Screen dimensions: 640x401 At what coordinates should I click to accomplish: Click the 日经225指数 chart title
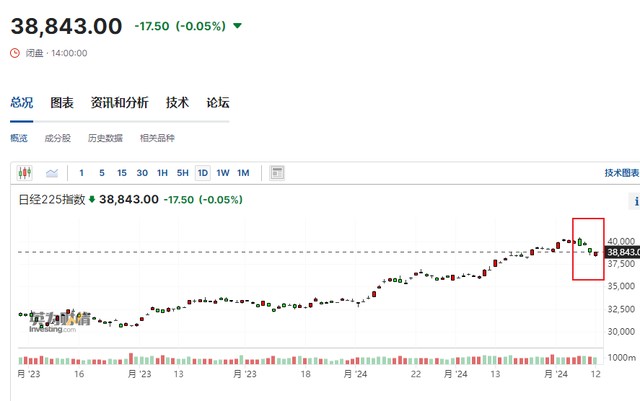tap(52, 199)
